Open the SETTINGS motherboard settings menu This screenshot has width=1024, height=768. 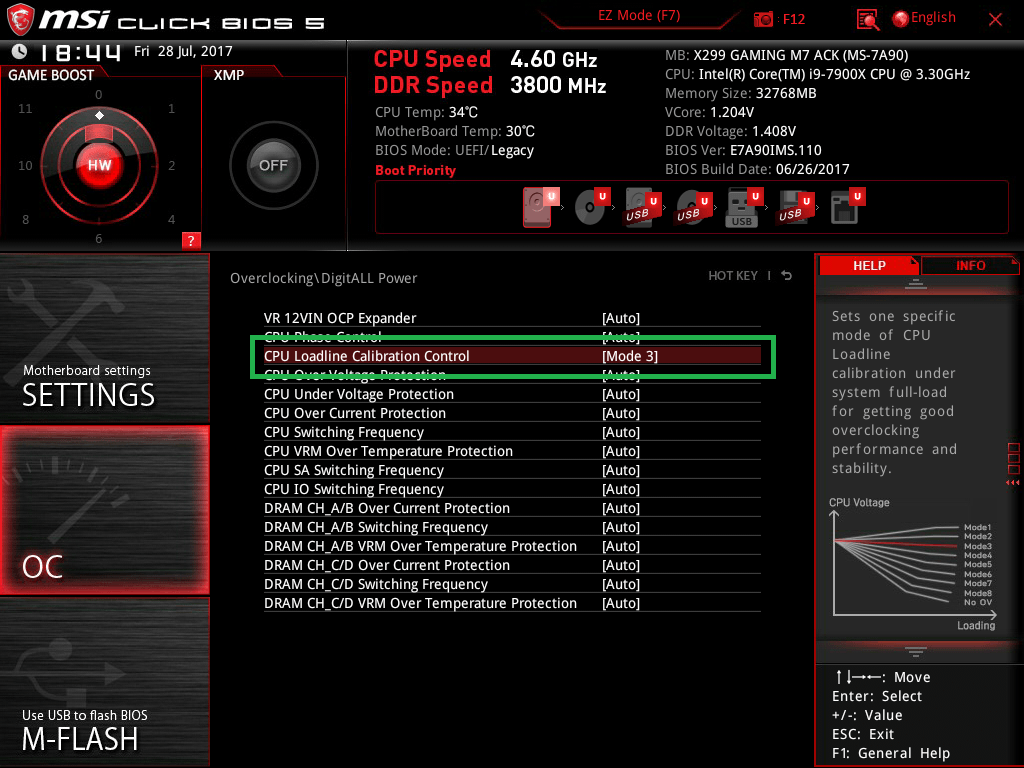click(x=104, y=338)
